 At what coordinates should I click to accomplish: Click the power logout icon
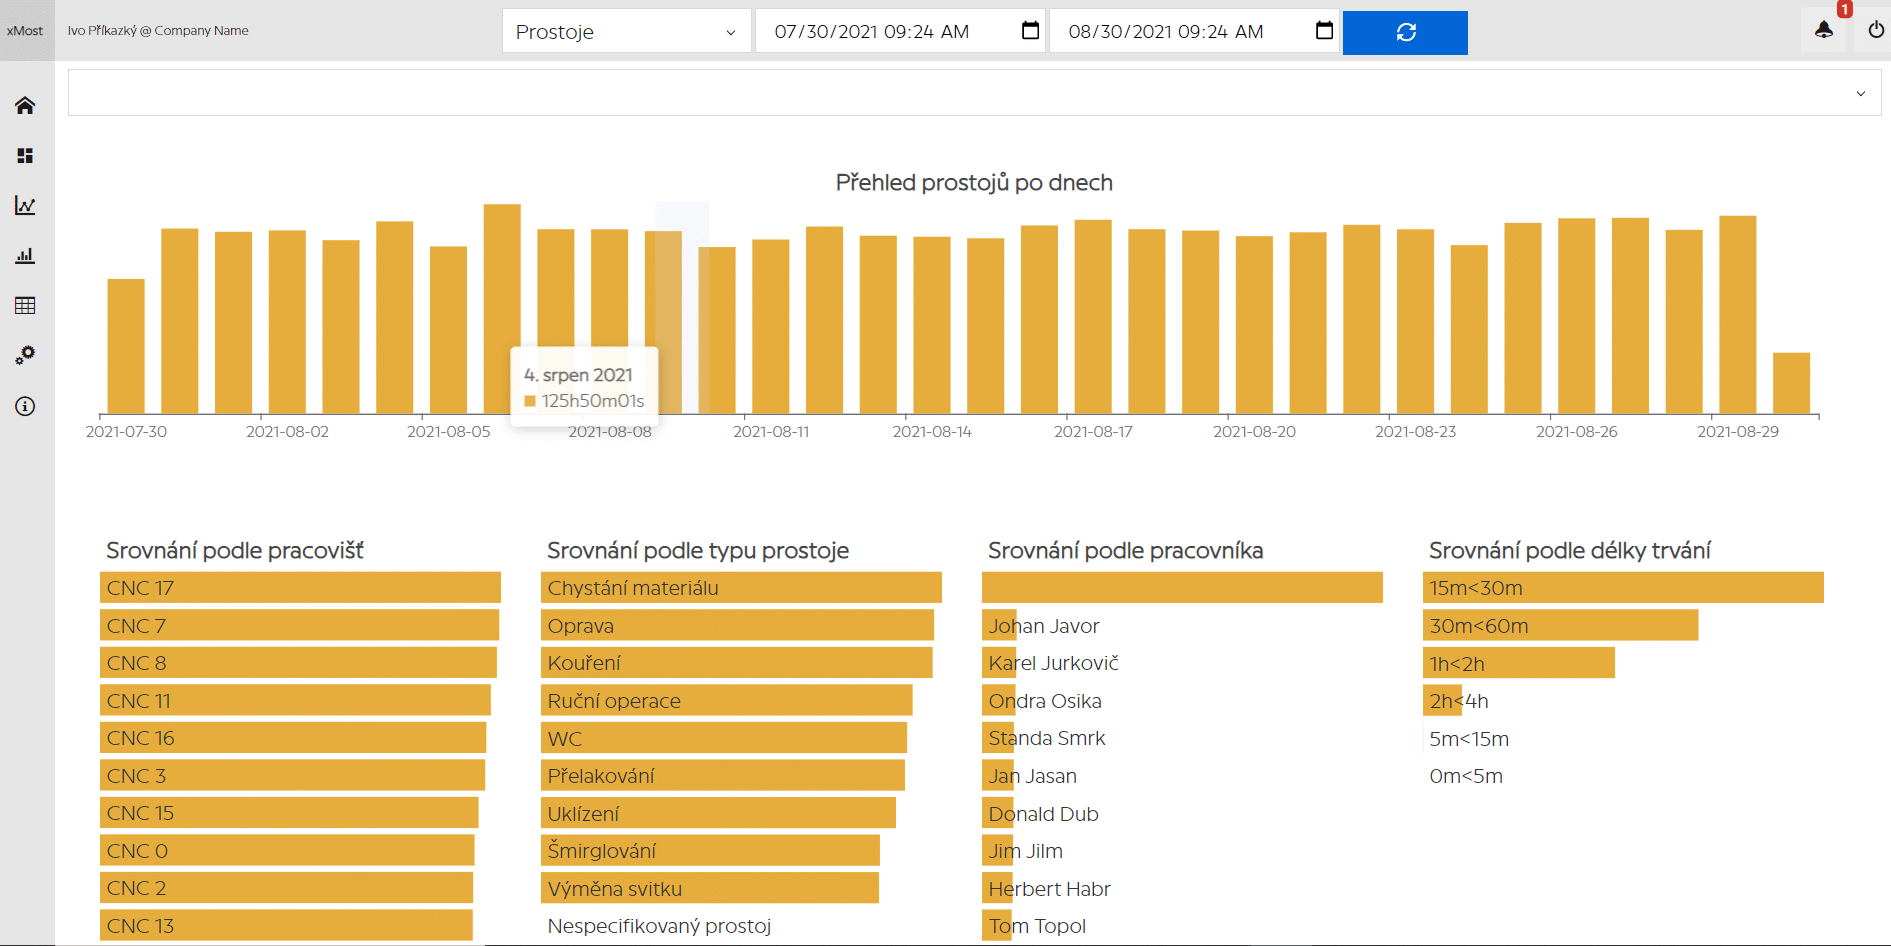coord(1876,30)
